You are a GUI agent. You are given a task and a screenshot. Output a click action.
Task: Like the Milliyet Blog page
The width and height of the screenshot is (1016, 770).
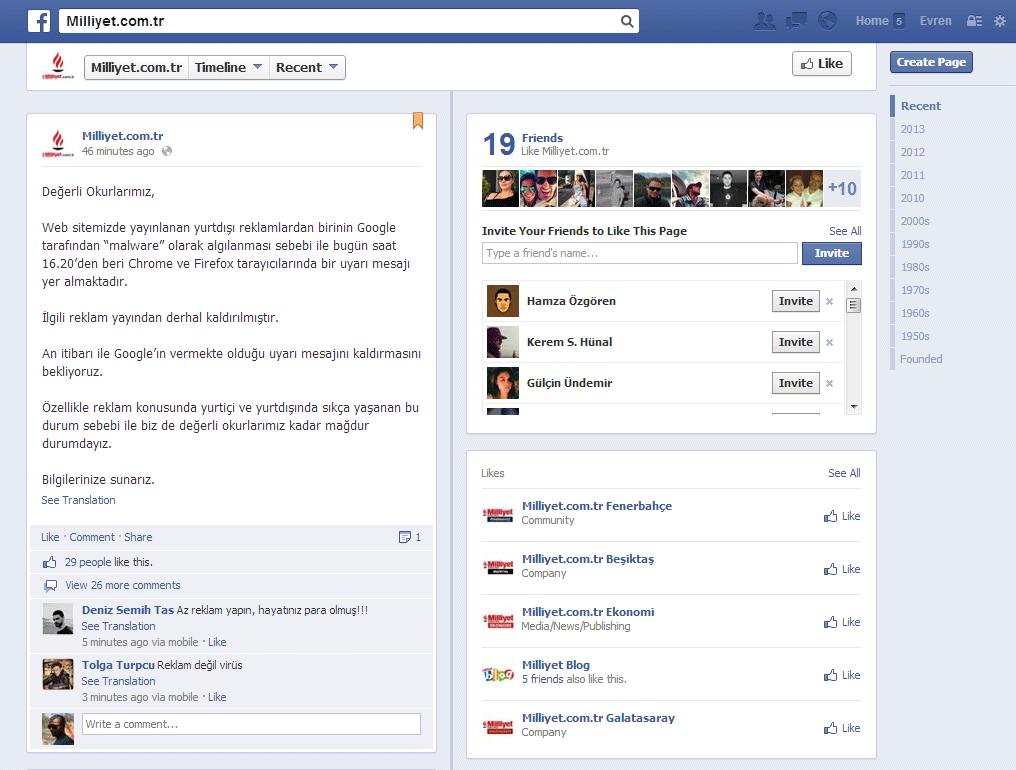pyautogui.click(x=842, y=675)
